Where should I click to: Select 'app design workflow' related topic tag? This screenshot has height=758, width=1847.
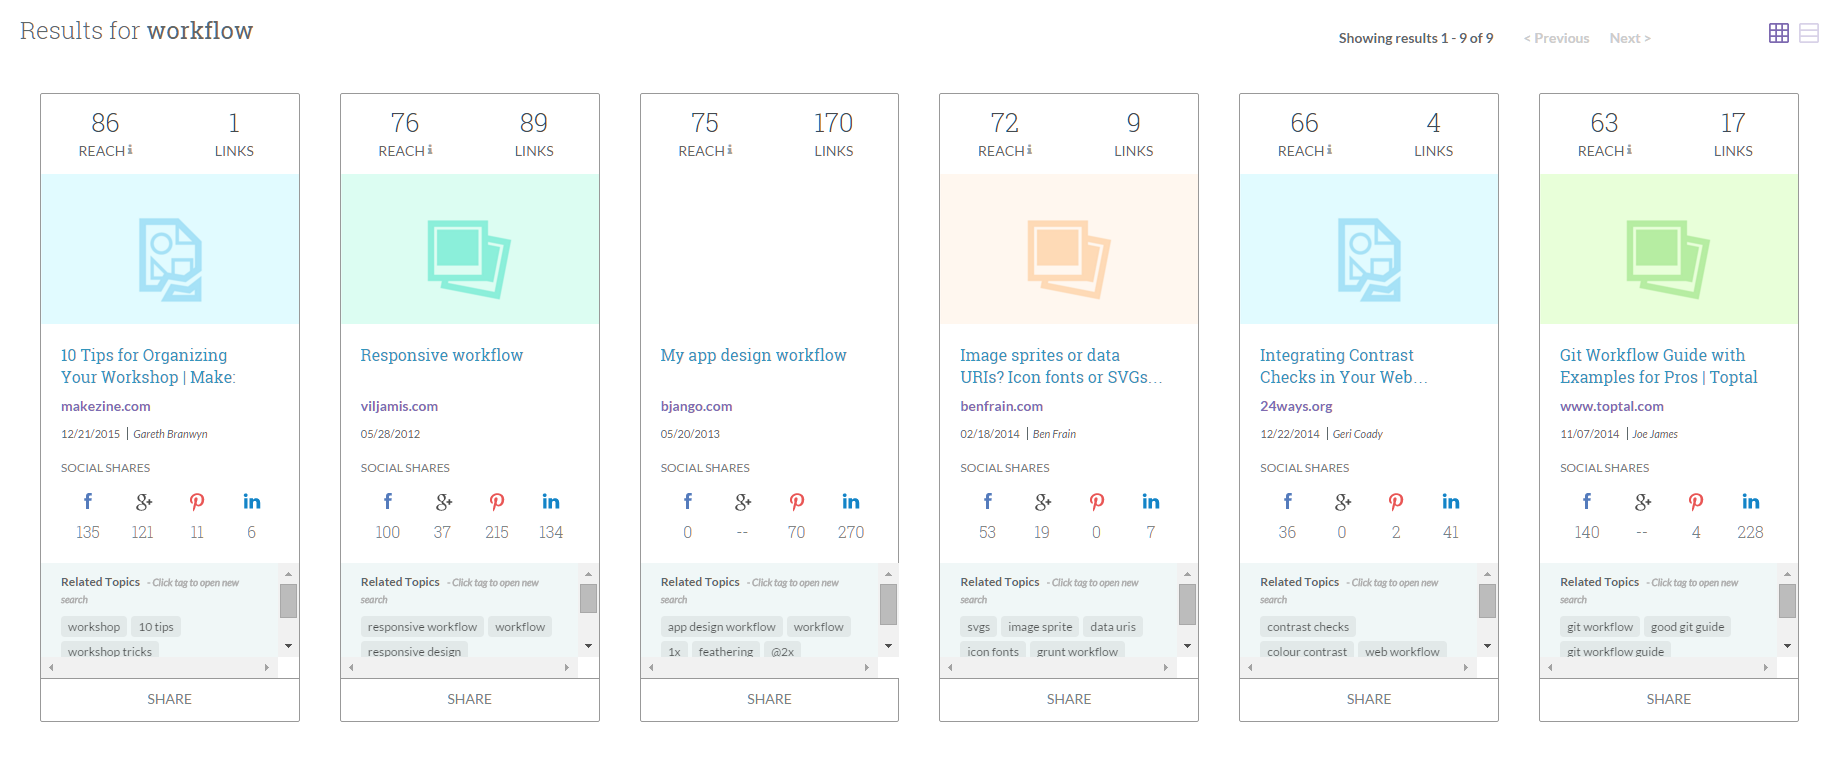tap(721, 627)
